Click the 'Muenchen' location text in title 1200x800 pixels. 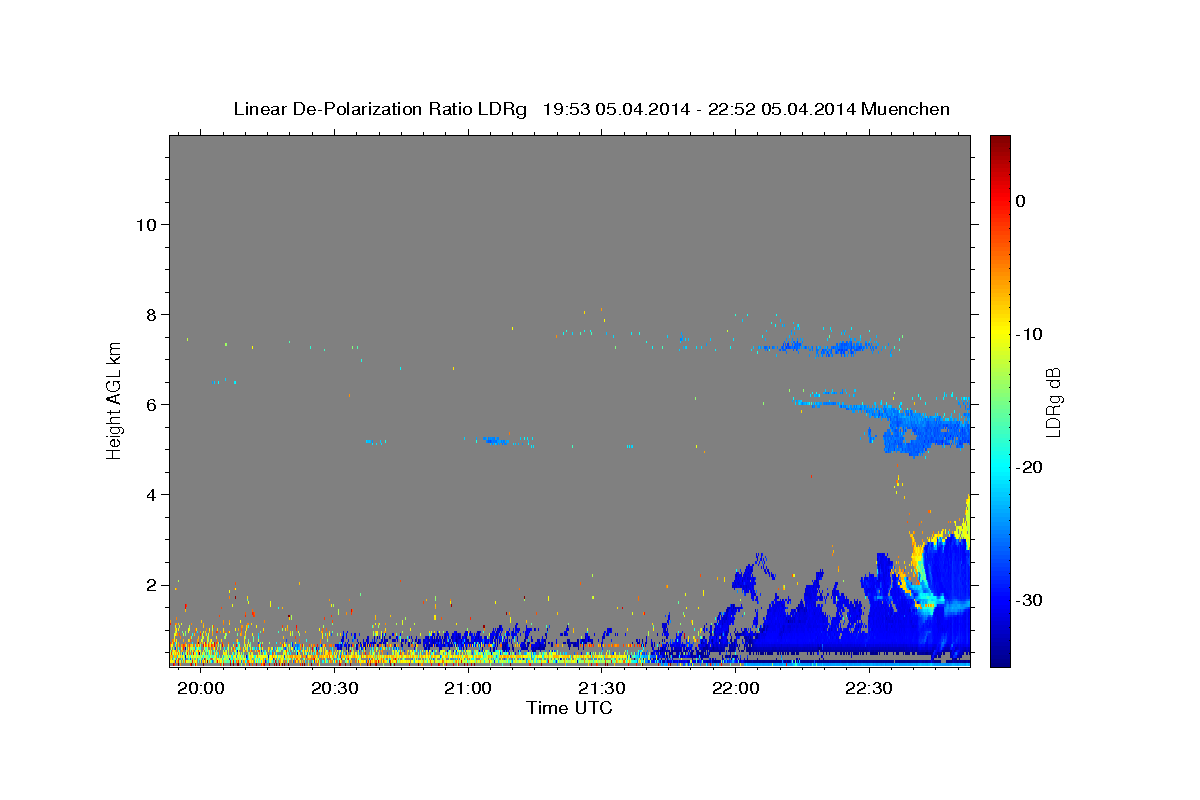pos(907,109)
